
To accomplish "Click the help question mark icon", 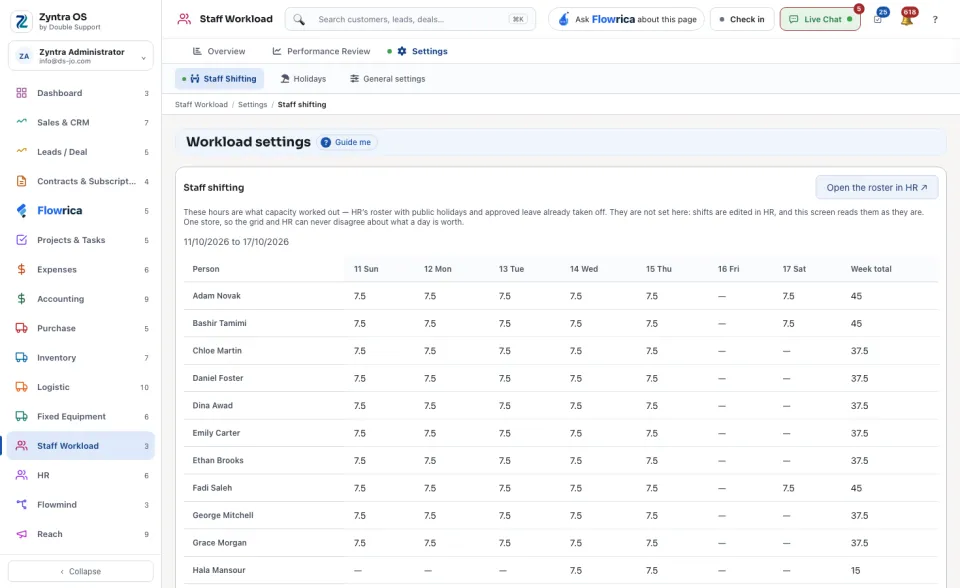I will tap(935, 20).
